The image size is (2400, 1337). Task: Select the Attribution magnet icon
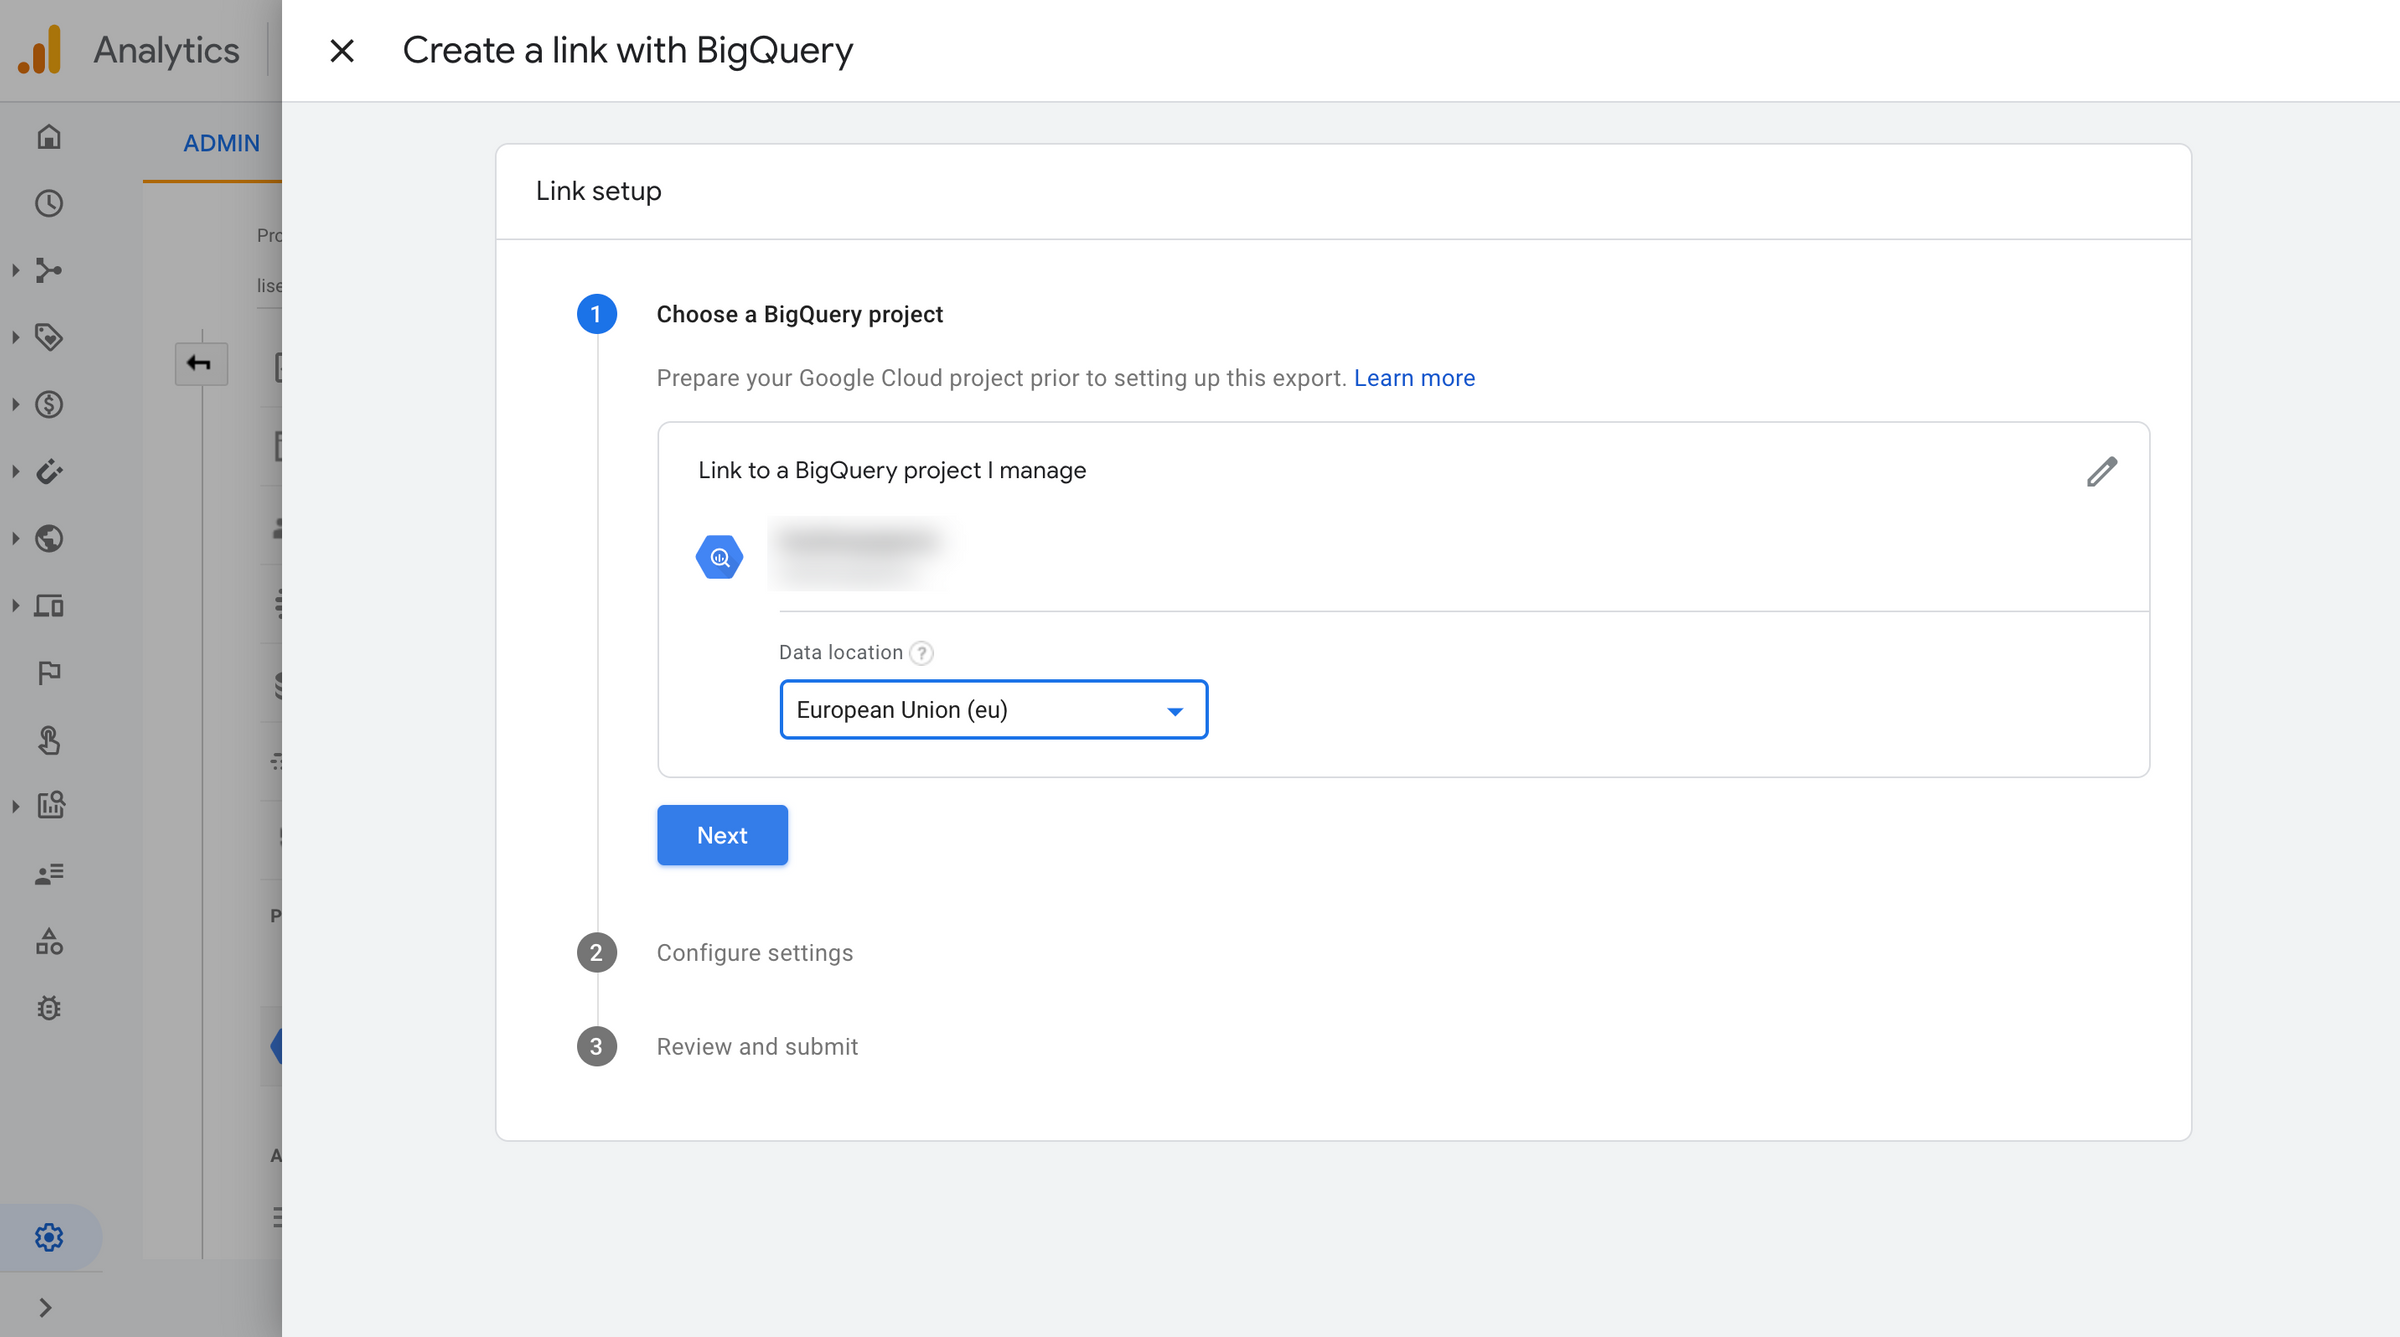[x=49, y=472]
